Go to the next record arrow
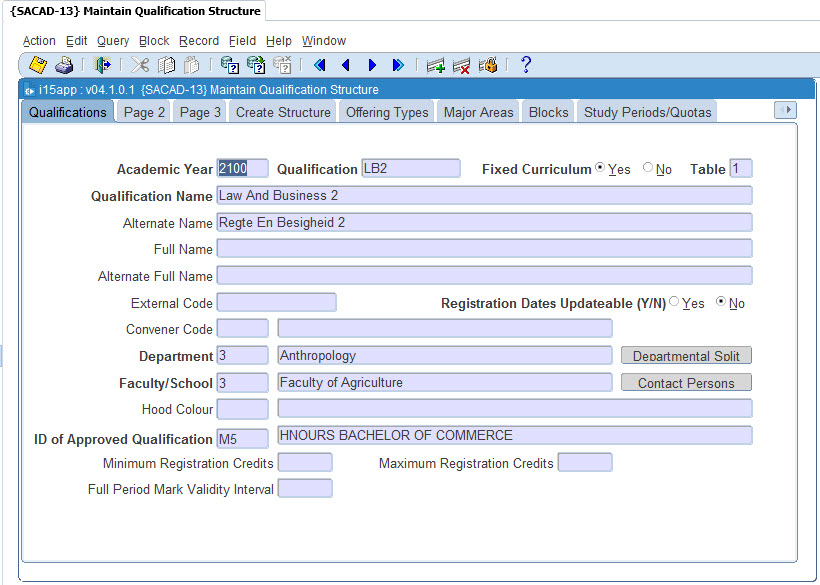Viewport: 820px width, 585px height. [372, 65]
